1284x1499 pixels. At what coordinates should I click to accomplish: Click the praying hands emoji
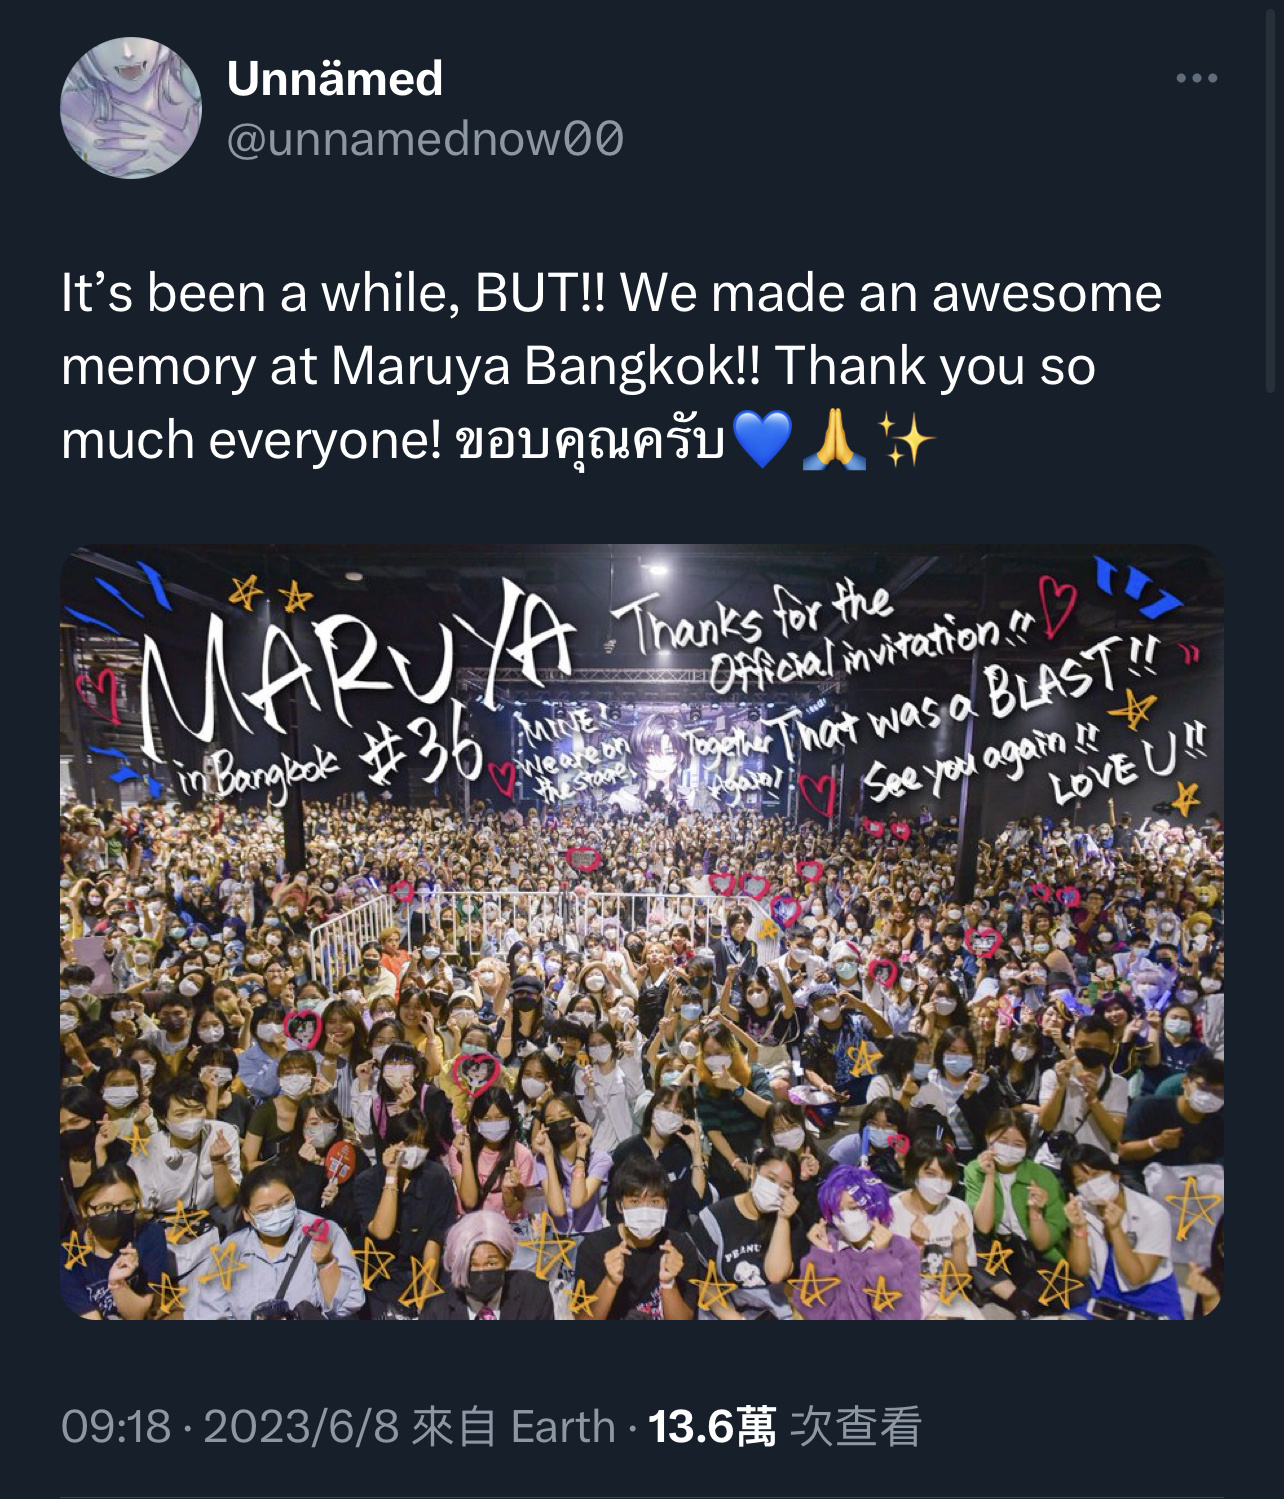tap(835, 439)
